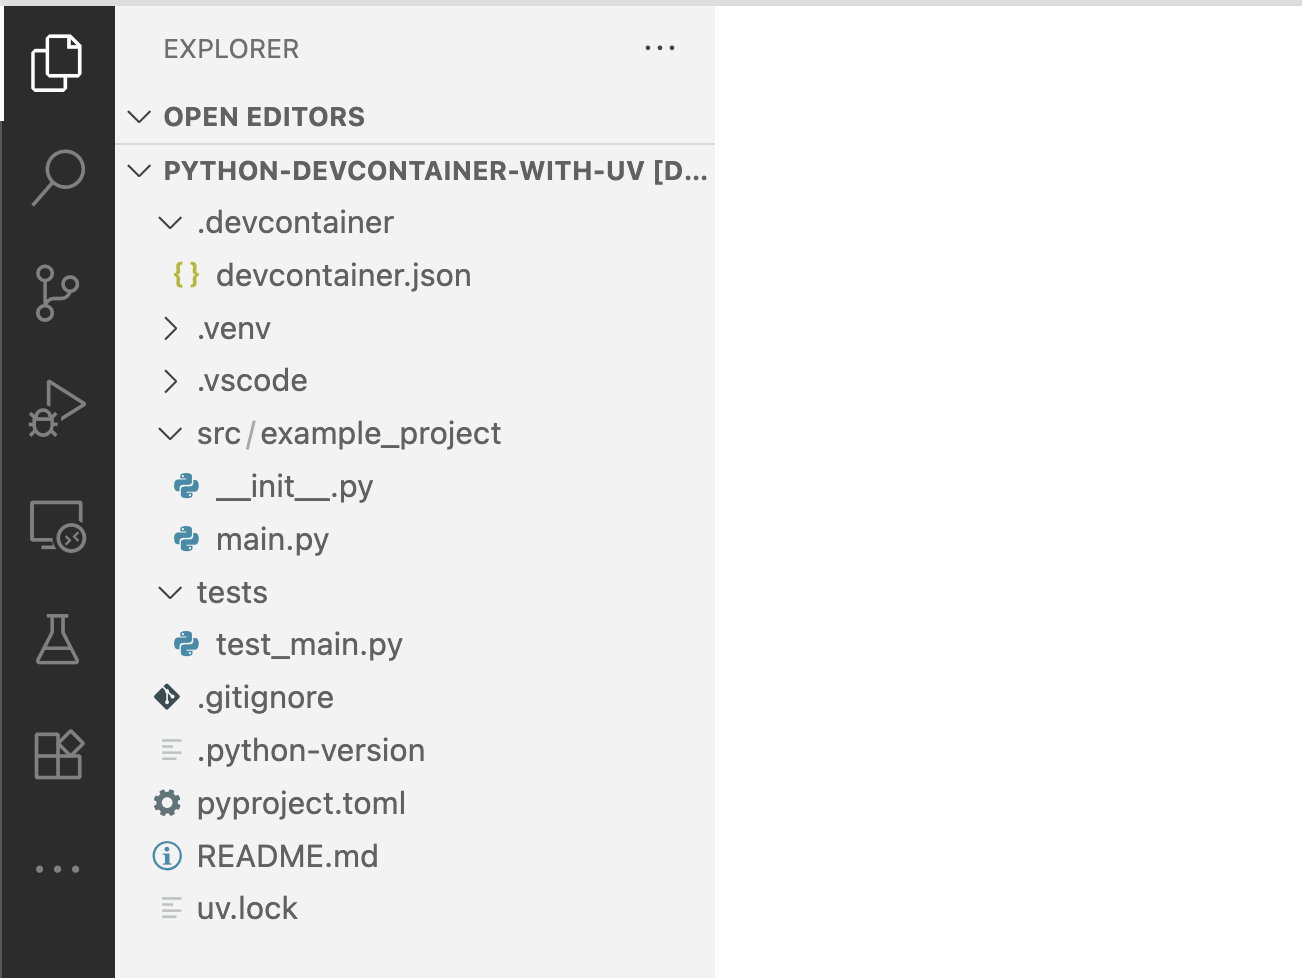
Task: Open the Extensions view
Action: tap(58, 755)
